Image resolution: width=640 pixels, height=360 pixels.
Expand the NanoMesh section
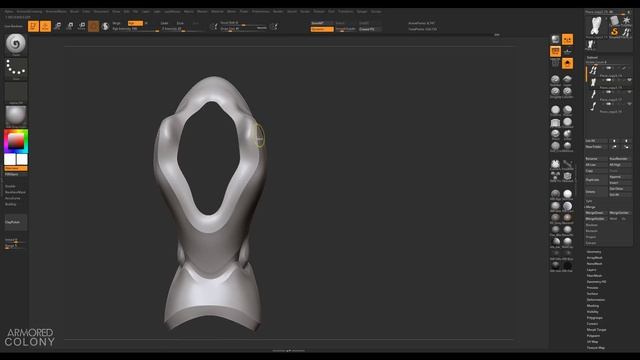tap(594, 264)
